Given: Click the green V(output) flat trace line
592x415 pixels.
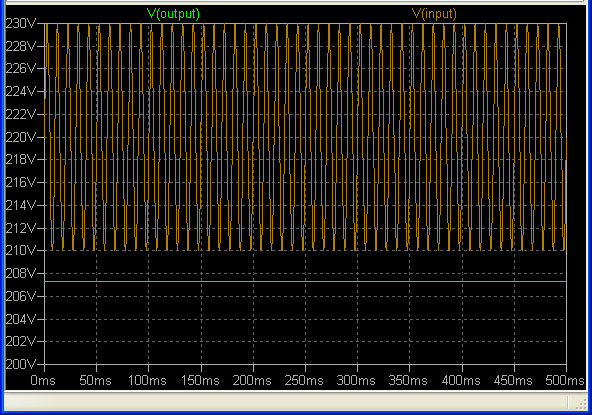Looking at the screenshot, I should click(x=305, y=281).
